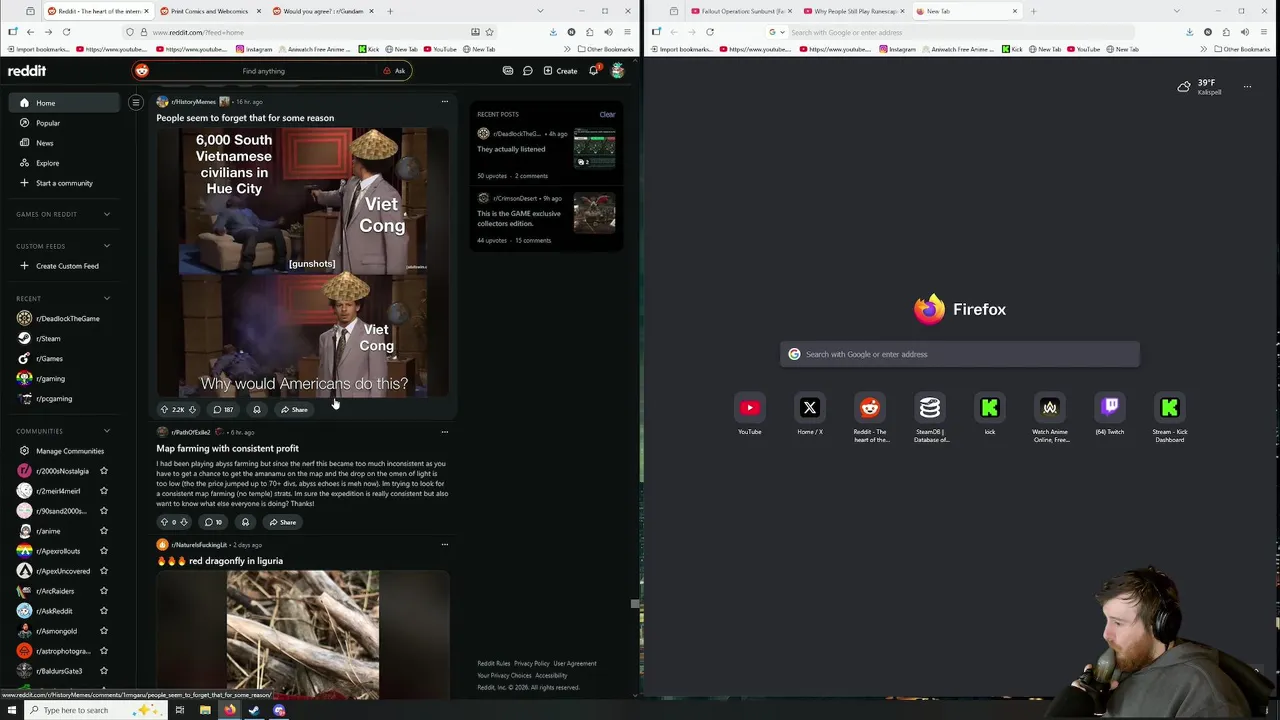Click Ask button in Reddit search bar
Screen dimensions: 1280x720
394,71
